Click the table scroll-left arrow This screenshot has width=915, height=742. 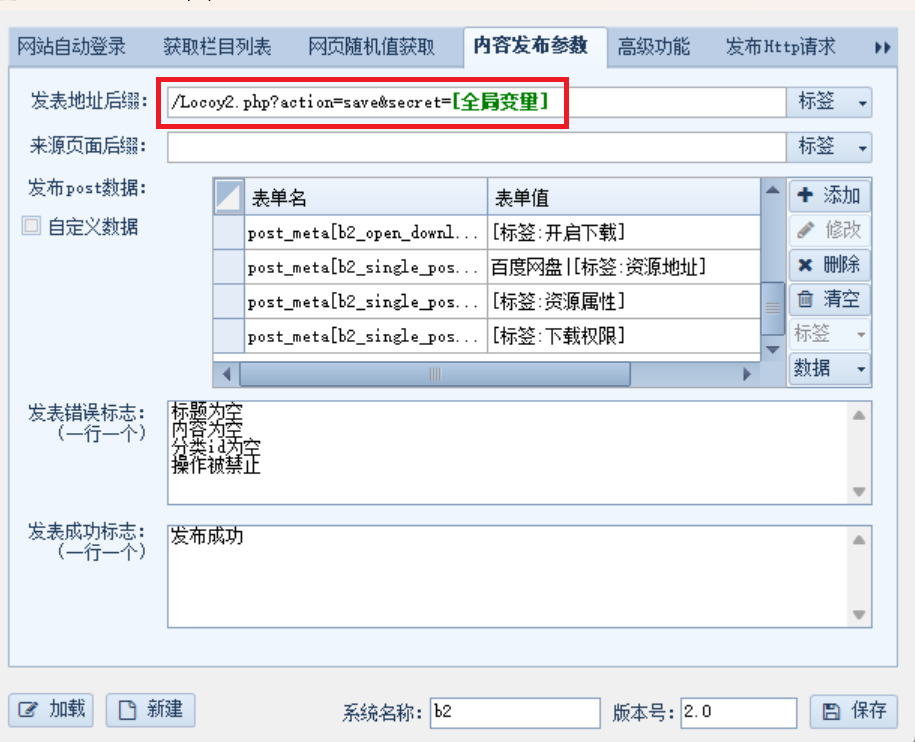coord(226,374)
